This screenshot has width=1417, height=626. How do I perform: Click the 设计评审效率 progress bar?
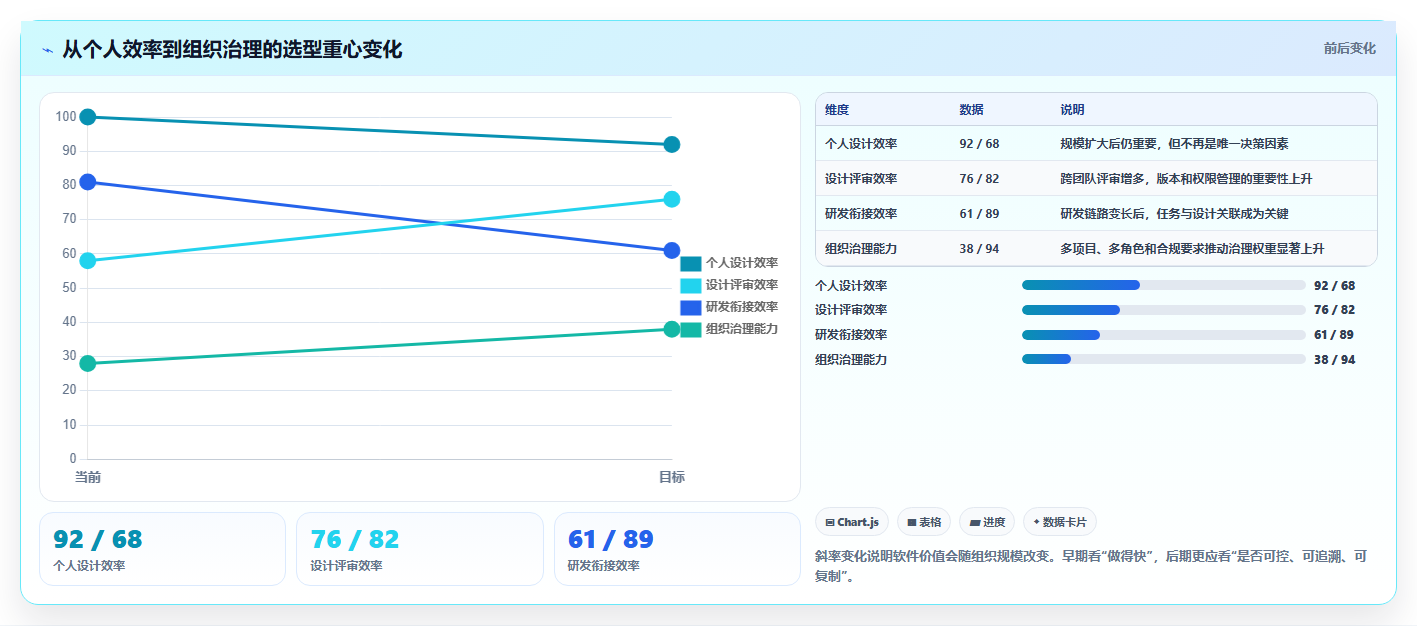pos(1164,310)
